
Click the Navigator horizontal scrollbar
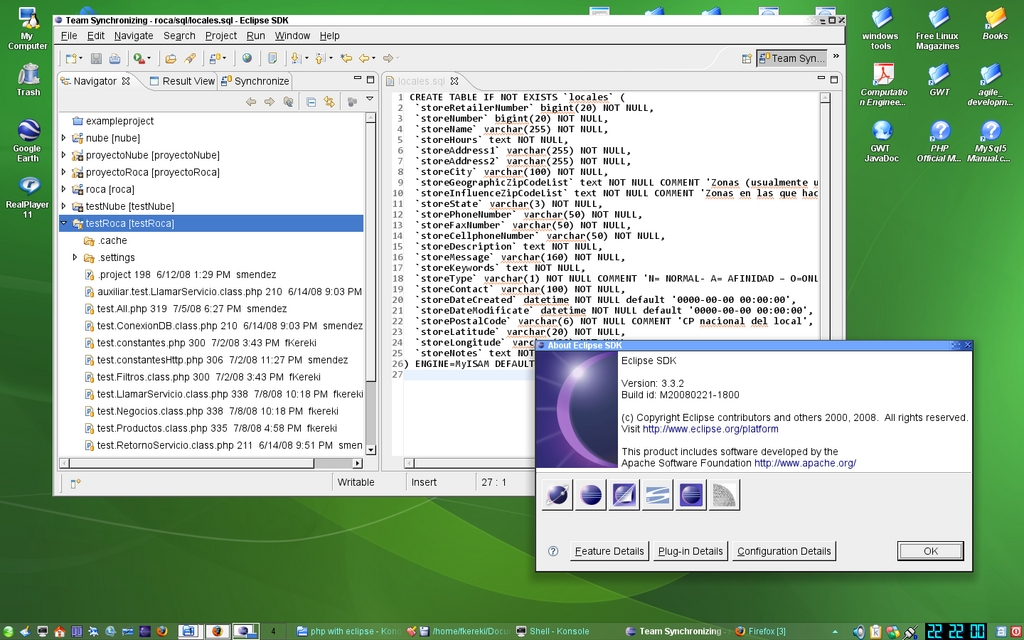190,463
